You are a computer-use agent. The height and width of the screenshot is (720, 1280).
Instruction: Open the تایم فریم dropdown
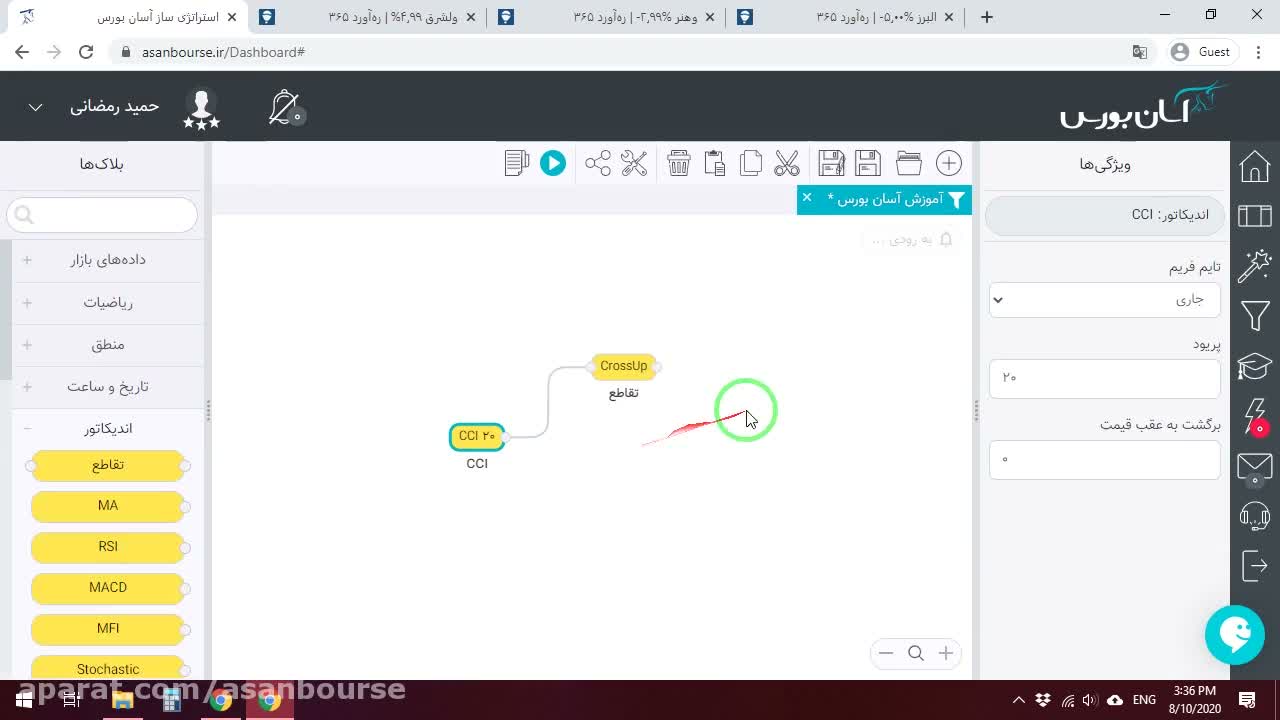click(1104, 299)
